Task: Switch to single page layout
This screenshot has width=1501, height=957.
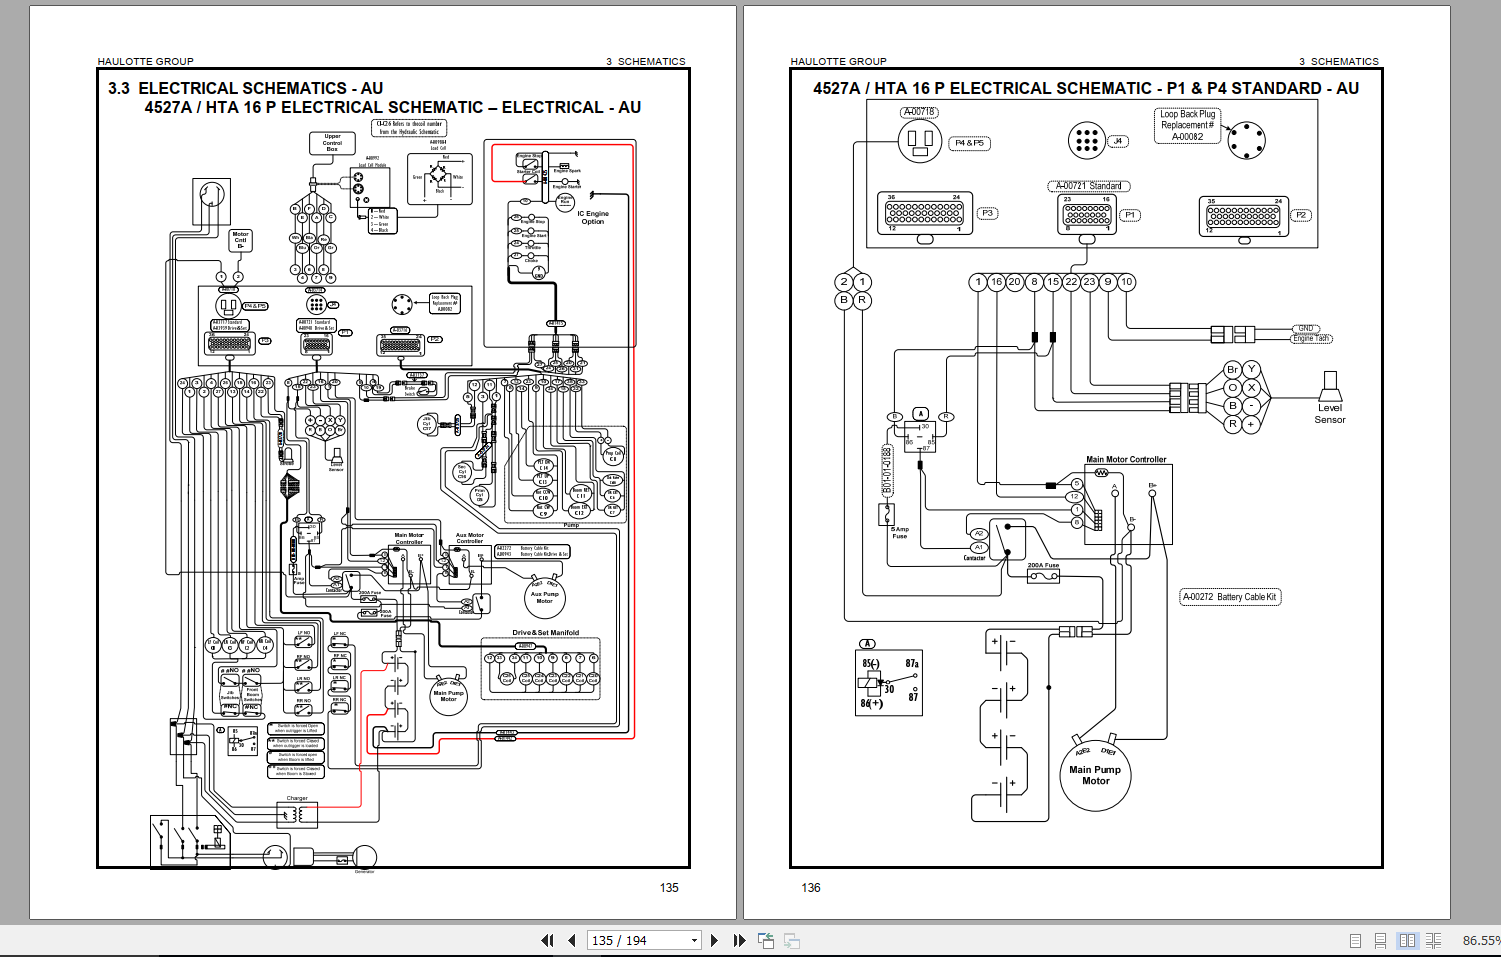Action: (1355, 940)
